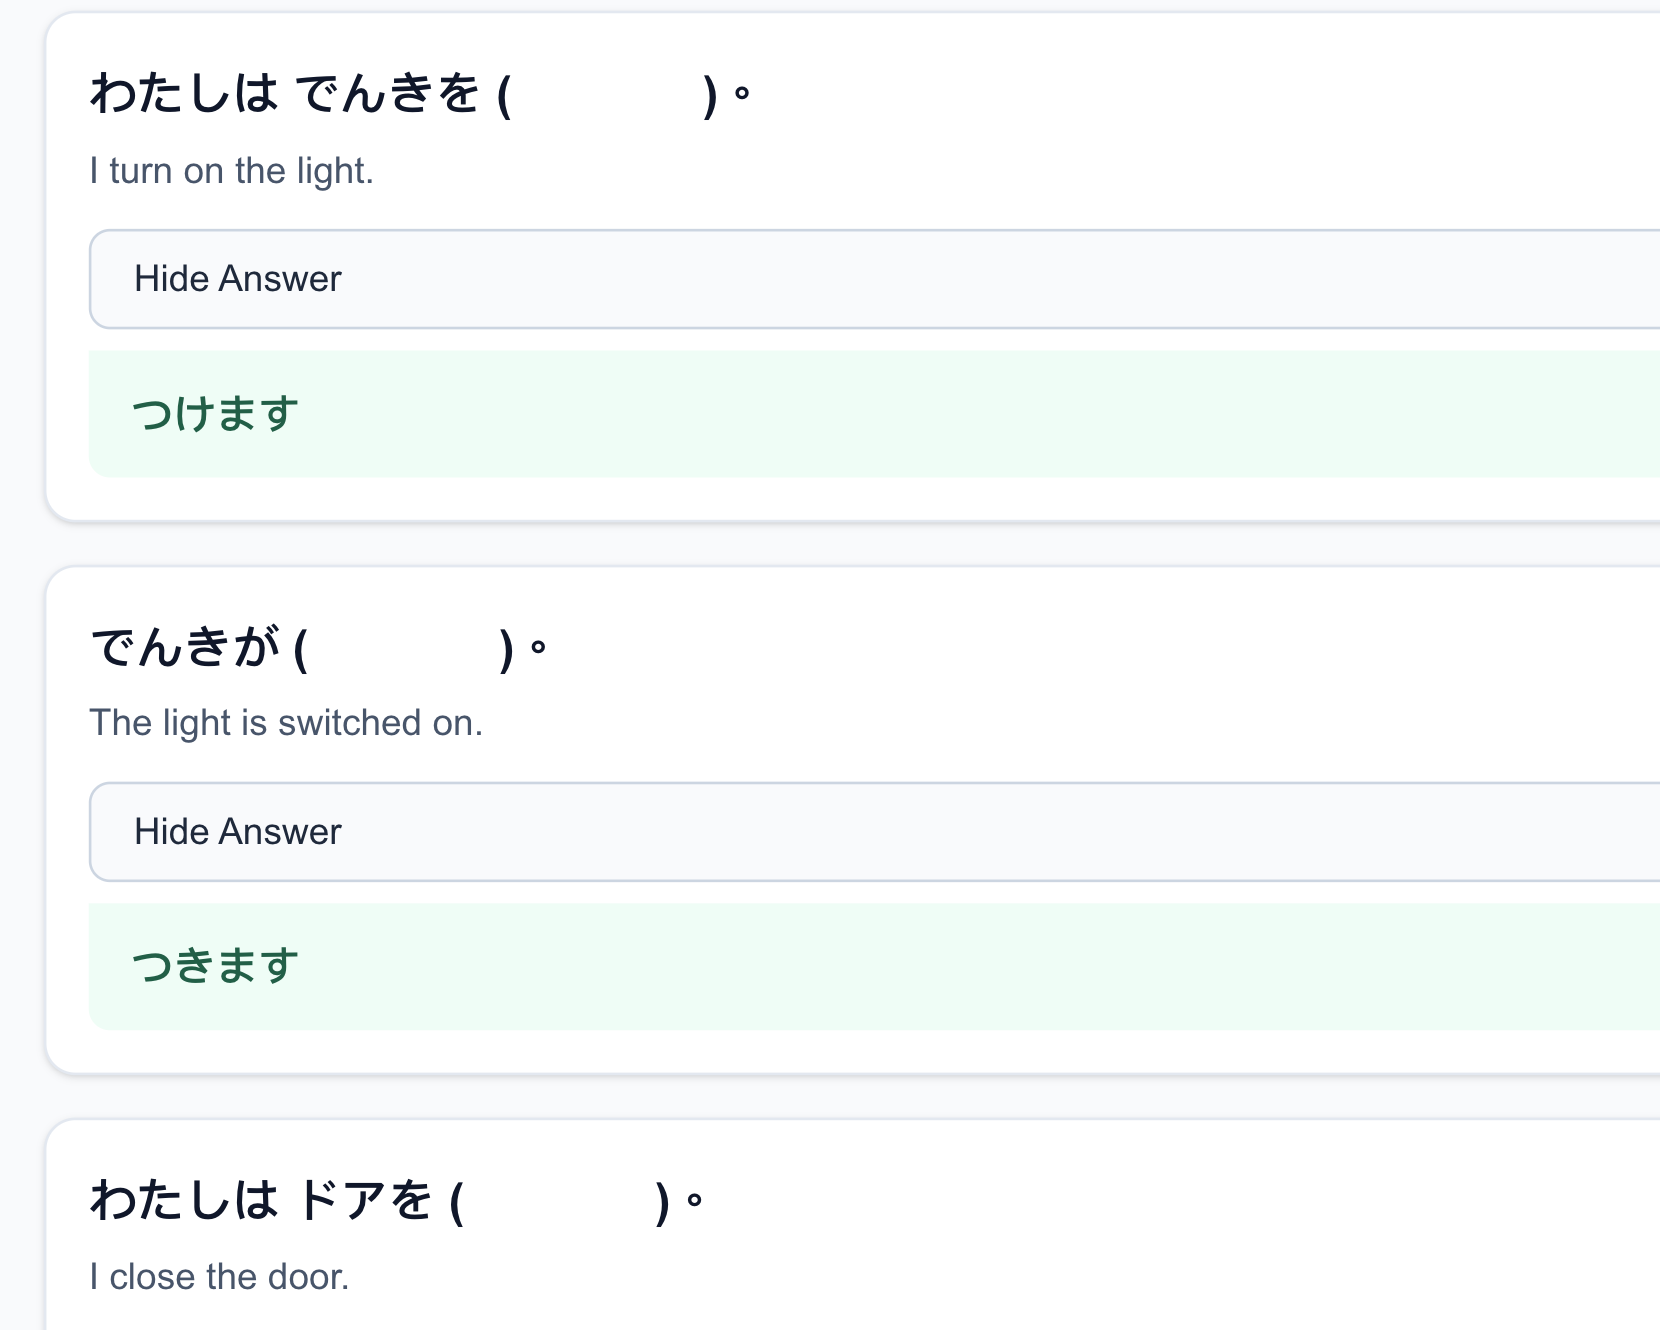This screenshot has width=1660, height=1330.
Task: Collapse the answer for the first question
Action: pos(238,278)
